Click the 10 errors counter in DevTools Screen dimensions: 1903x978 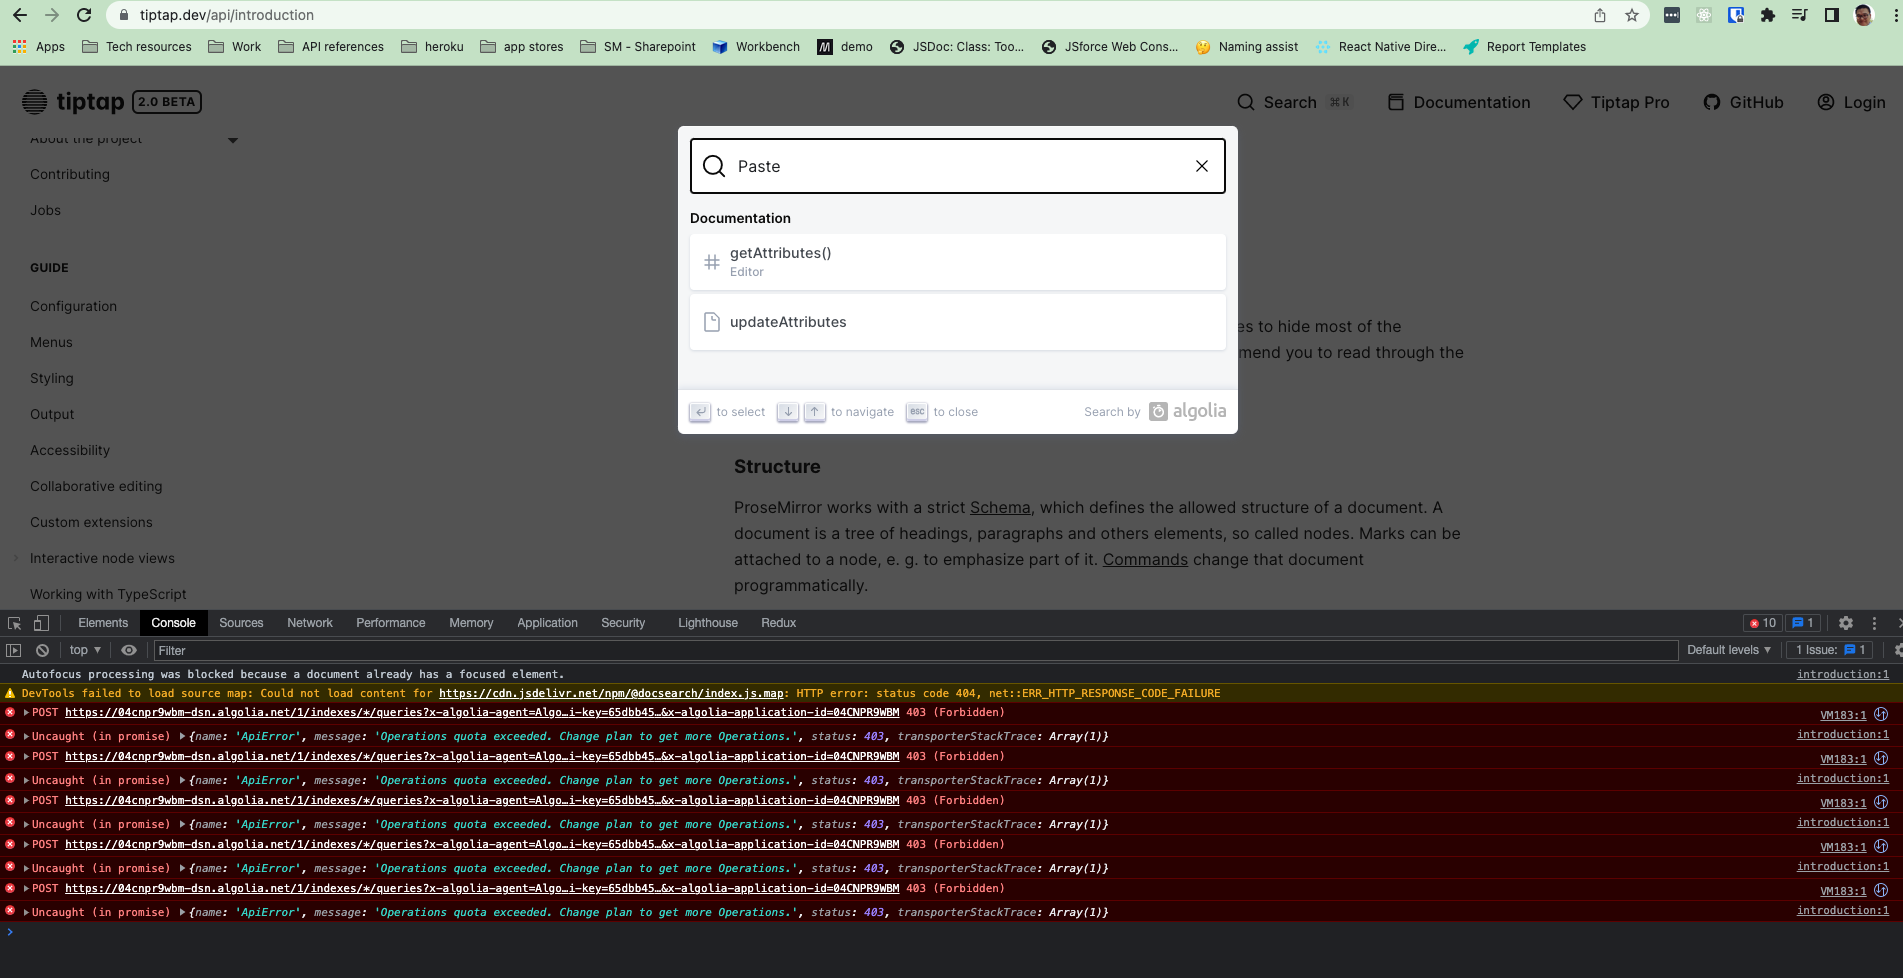[1762, 623]
